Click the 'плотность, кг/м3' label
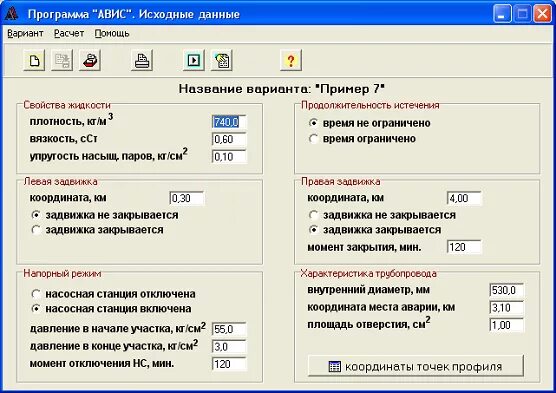Viewport: 556px width, 393px height. pyautogui.click(x=71, y=120)
